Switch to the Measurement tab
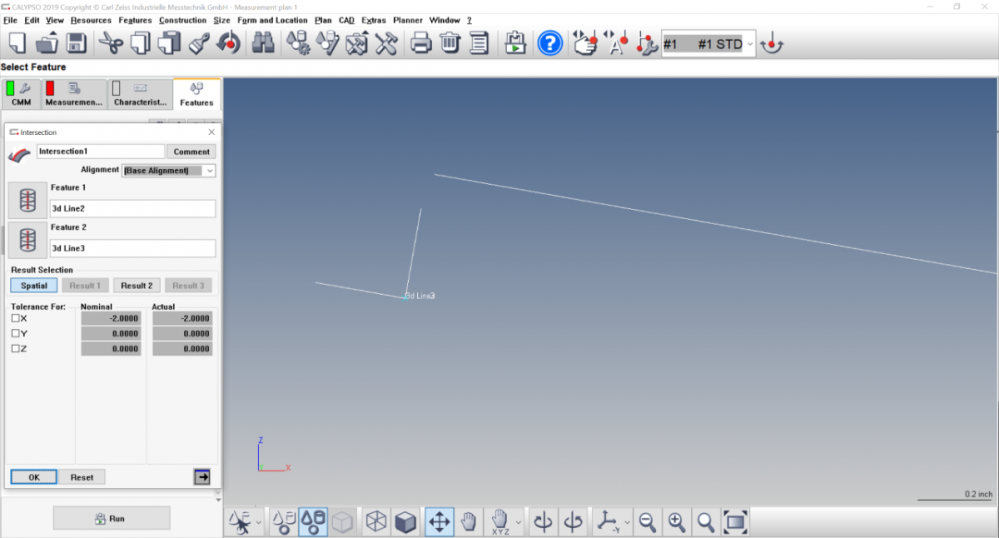 [73, 94]
